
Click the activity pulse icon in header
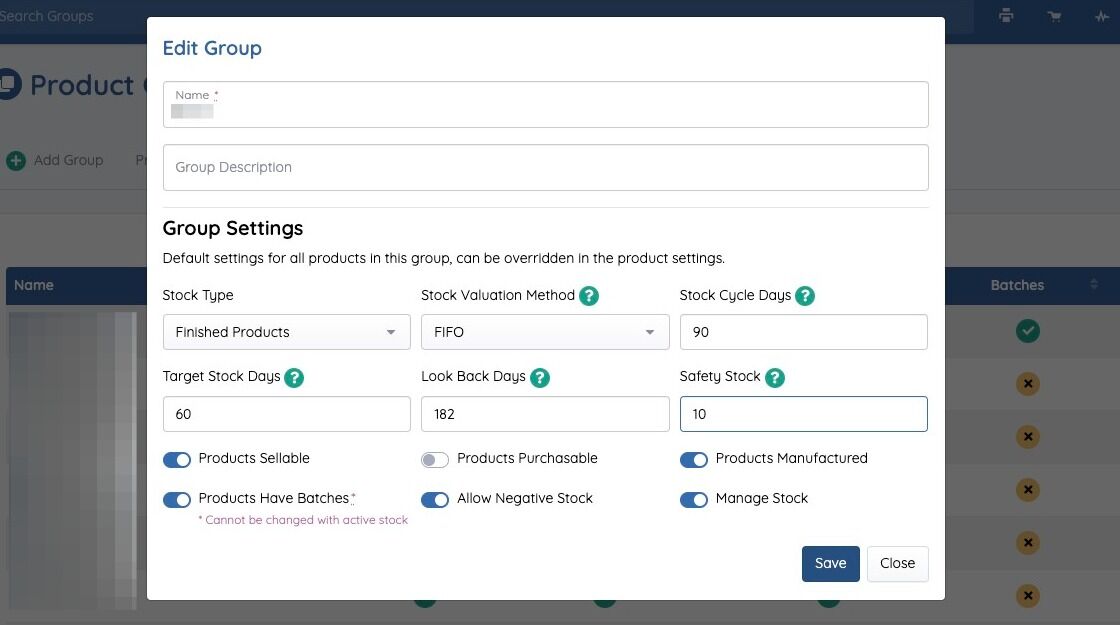coord(1102,16)
